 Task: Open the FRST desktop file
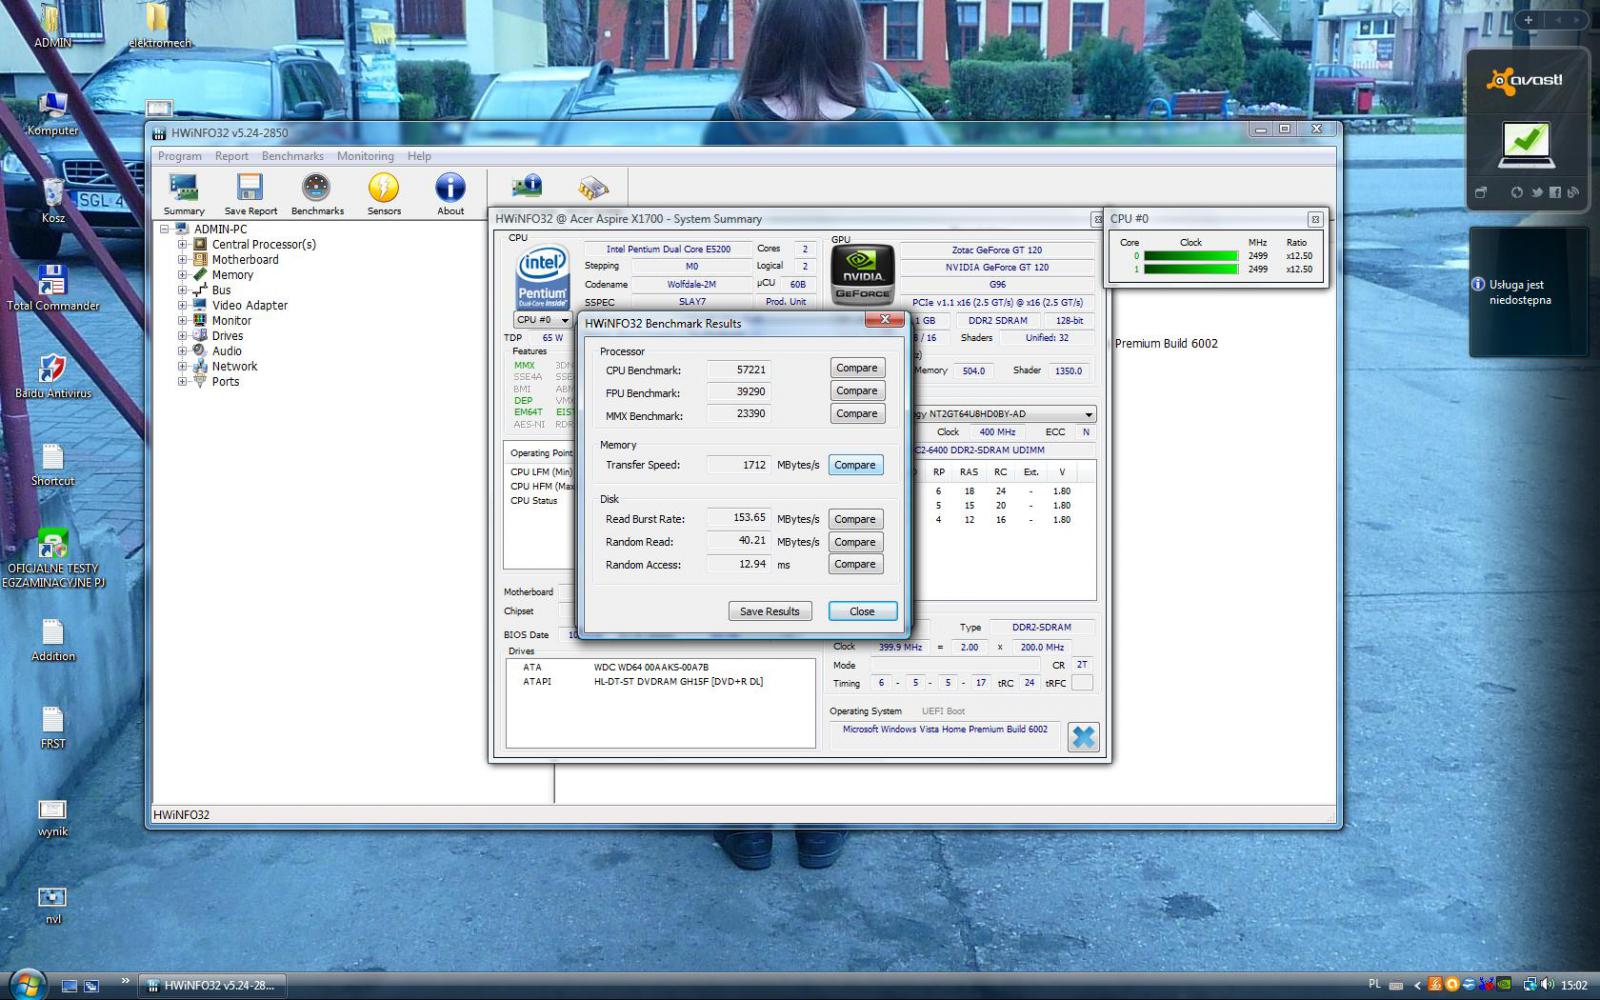(x=53, y=727)
